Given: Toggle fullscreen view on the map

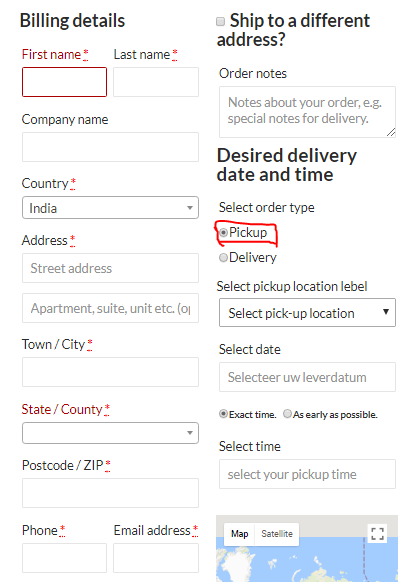Looking at the screenshot, I should point(377,533).
